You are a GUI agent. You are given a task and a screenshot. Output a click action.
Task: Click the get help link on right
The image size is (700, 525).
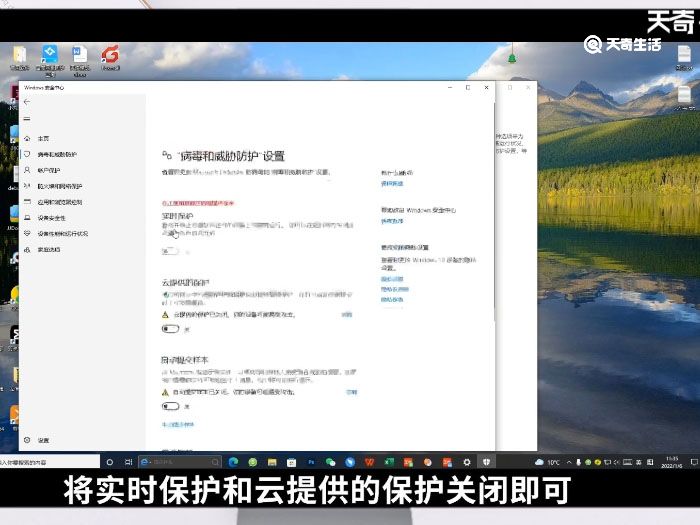[x=392, y=184]
